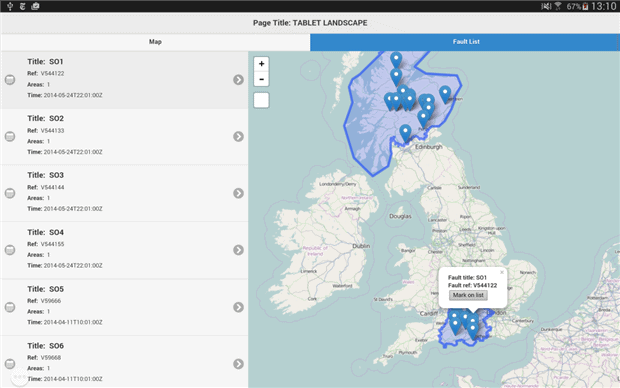Viewport: 620px width, 388px height.
Task: Toggle the checkbox for fault SO3
Action: coord(10,193)
